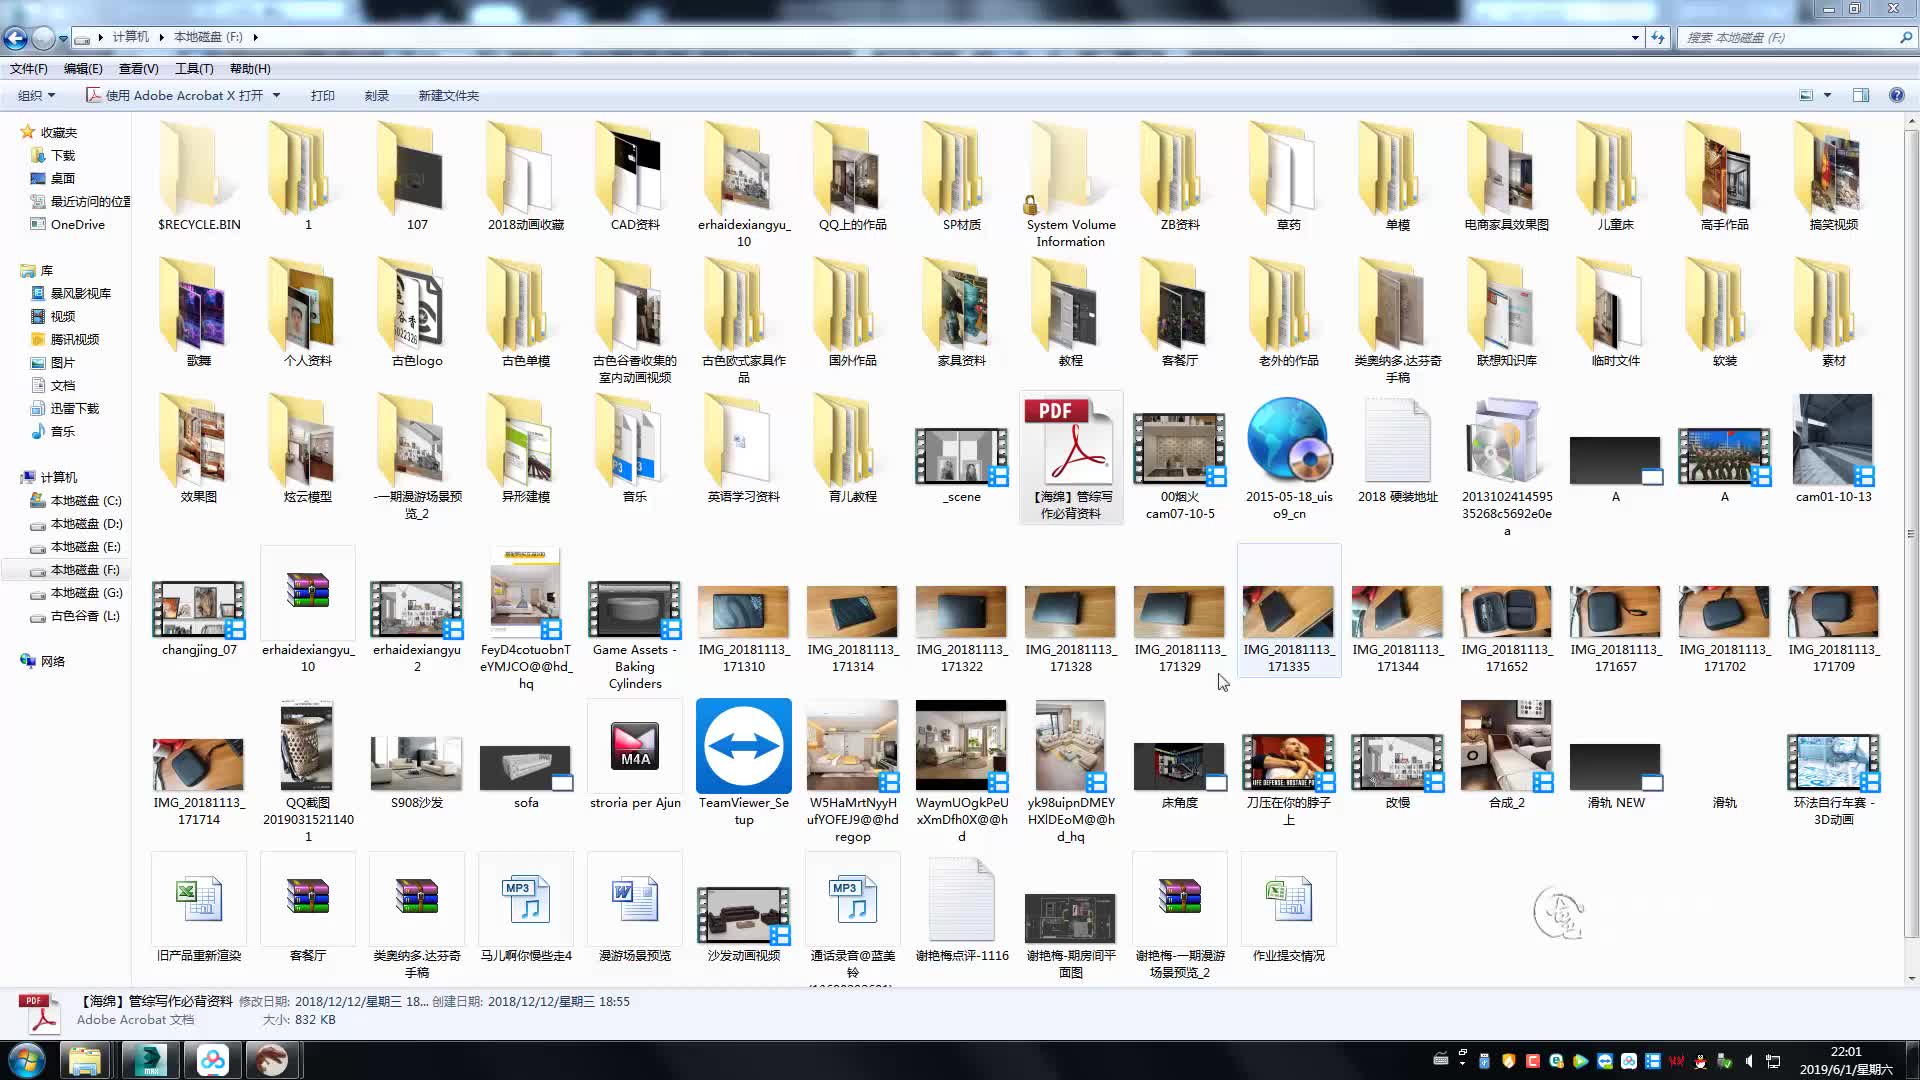Expand the 组织 dropdown menu
Viewport: 1920px width, 1080px height.
pyautogui.click(x=36, y=95)
